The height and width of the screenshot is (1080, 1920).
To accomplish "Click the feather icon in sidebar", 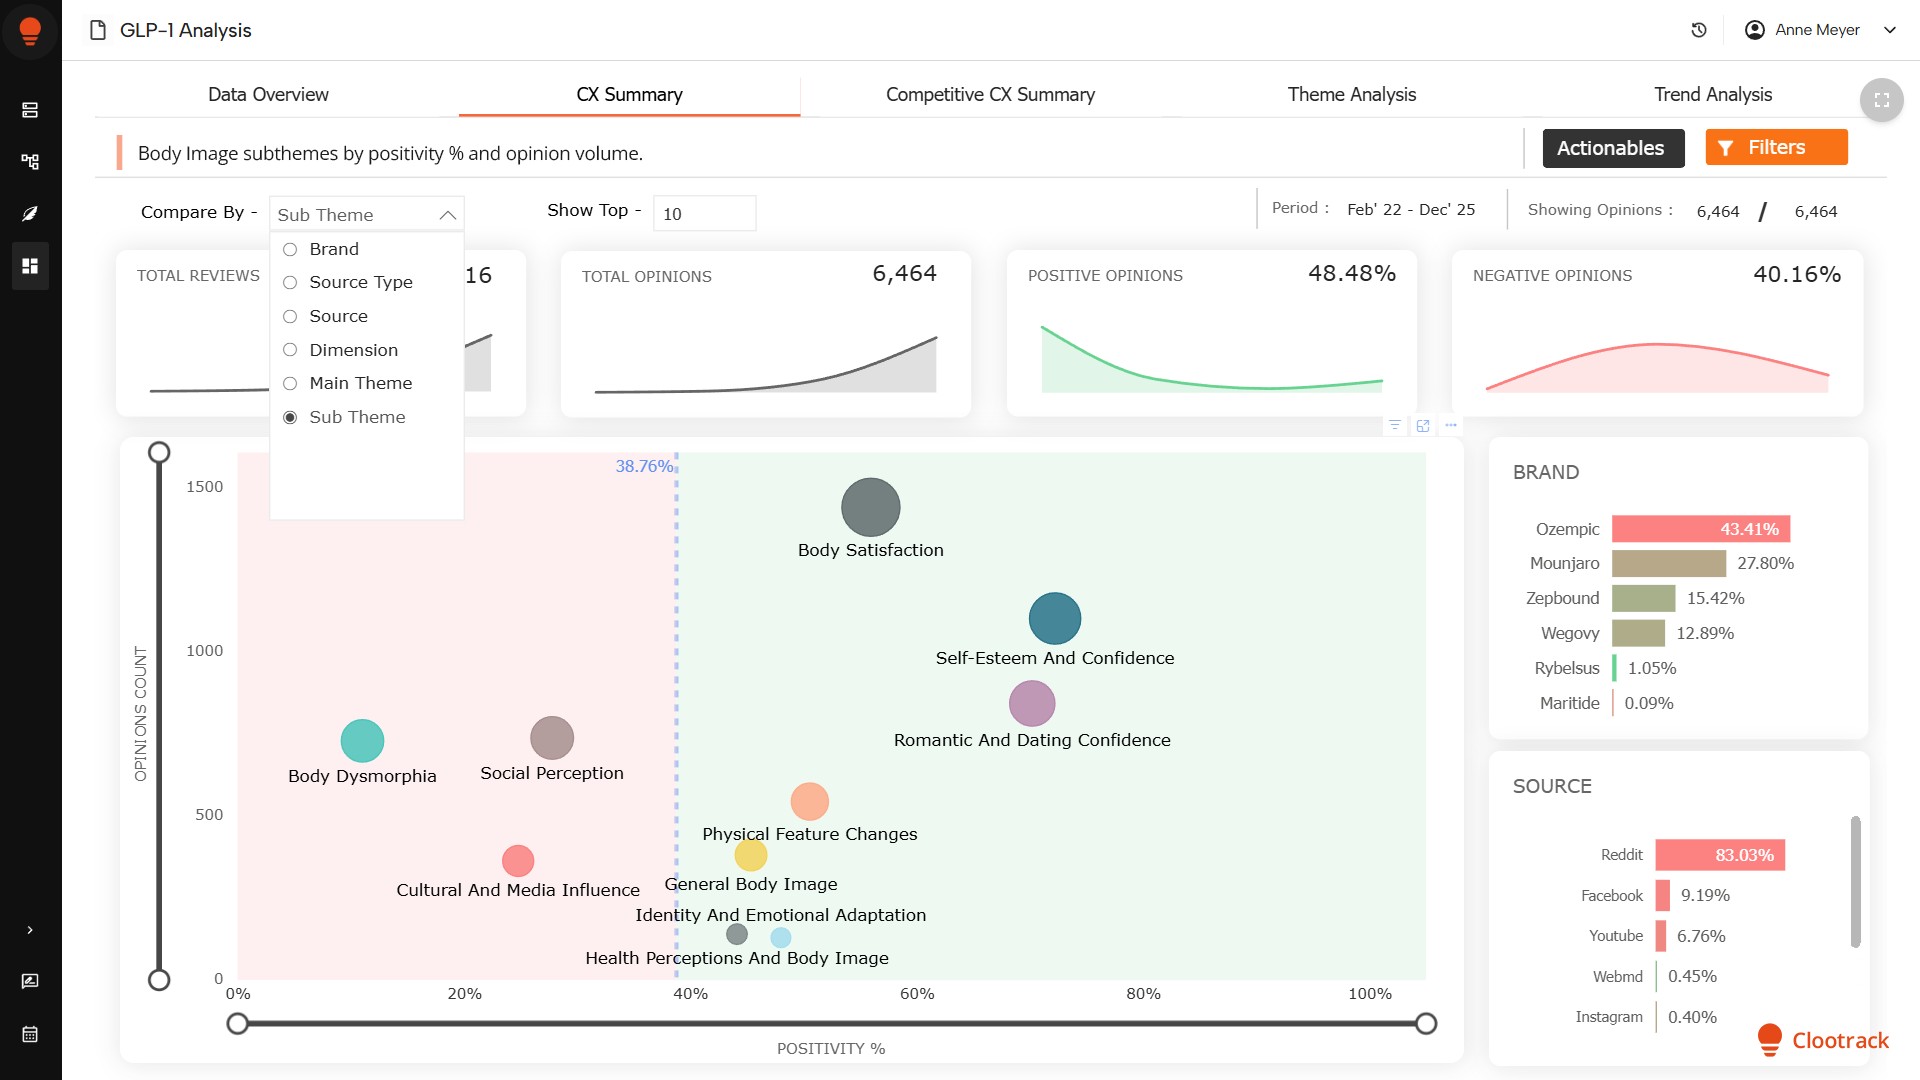I will pyautogui.click(x=30, y=213).
